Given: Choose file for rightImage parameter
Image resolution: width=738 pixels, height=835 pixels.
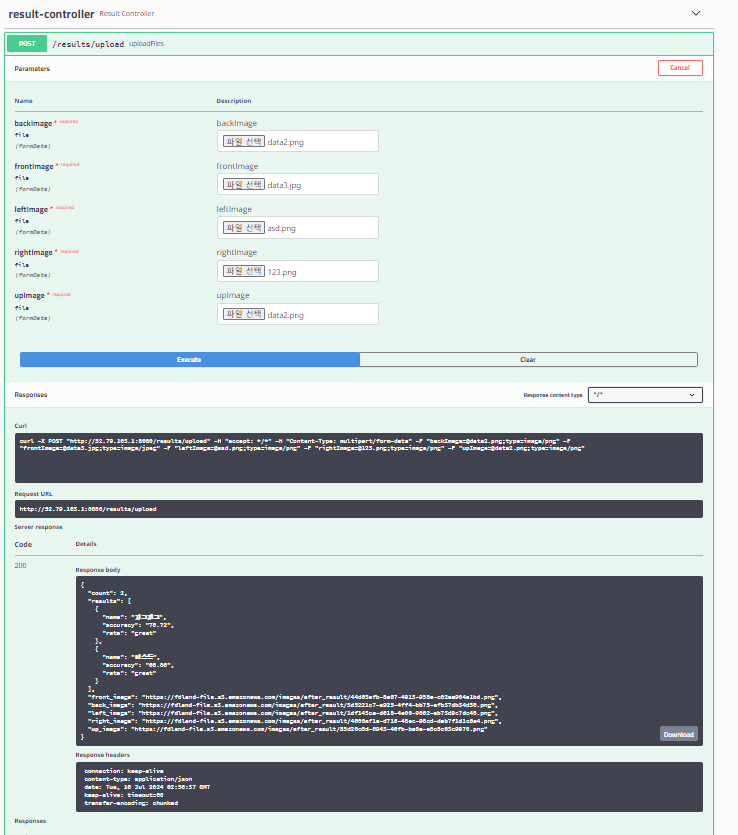Looking at the screenshot, I should 244,271.
